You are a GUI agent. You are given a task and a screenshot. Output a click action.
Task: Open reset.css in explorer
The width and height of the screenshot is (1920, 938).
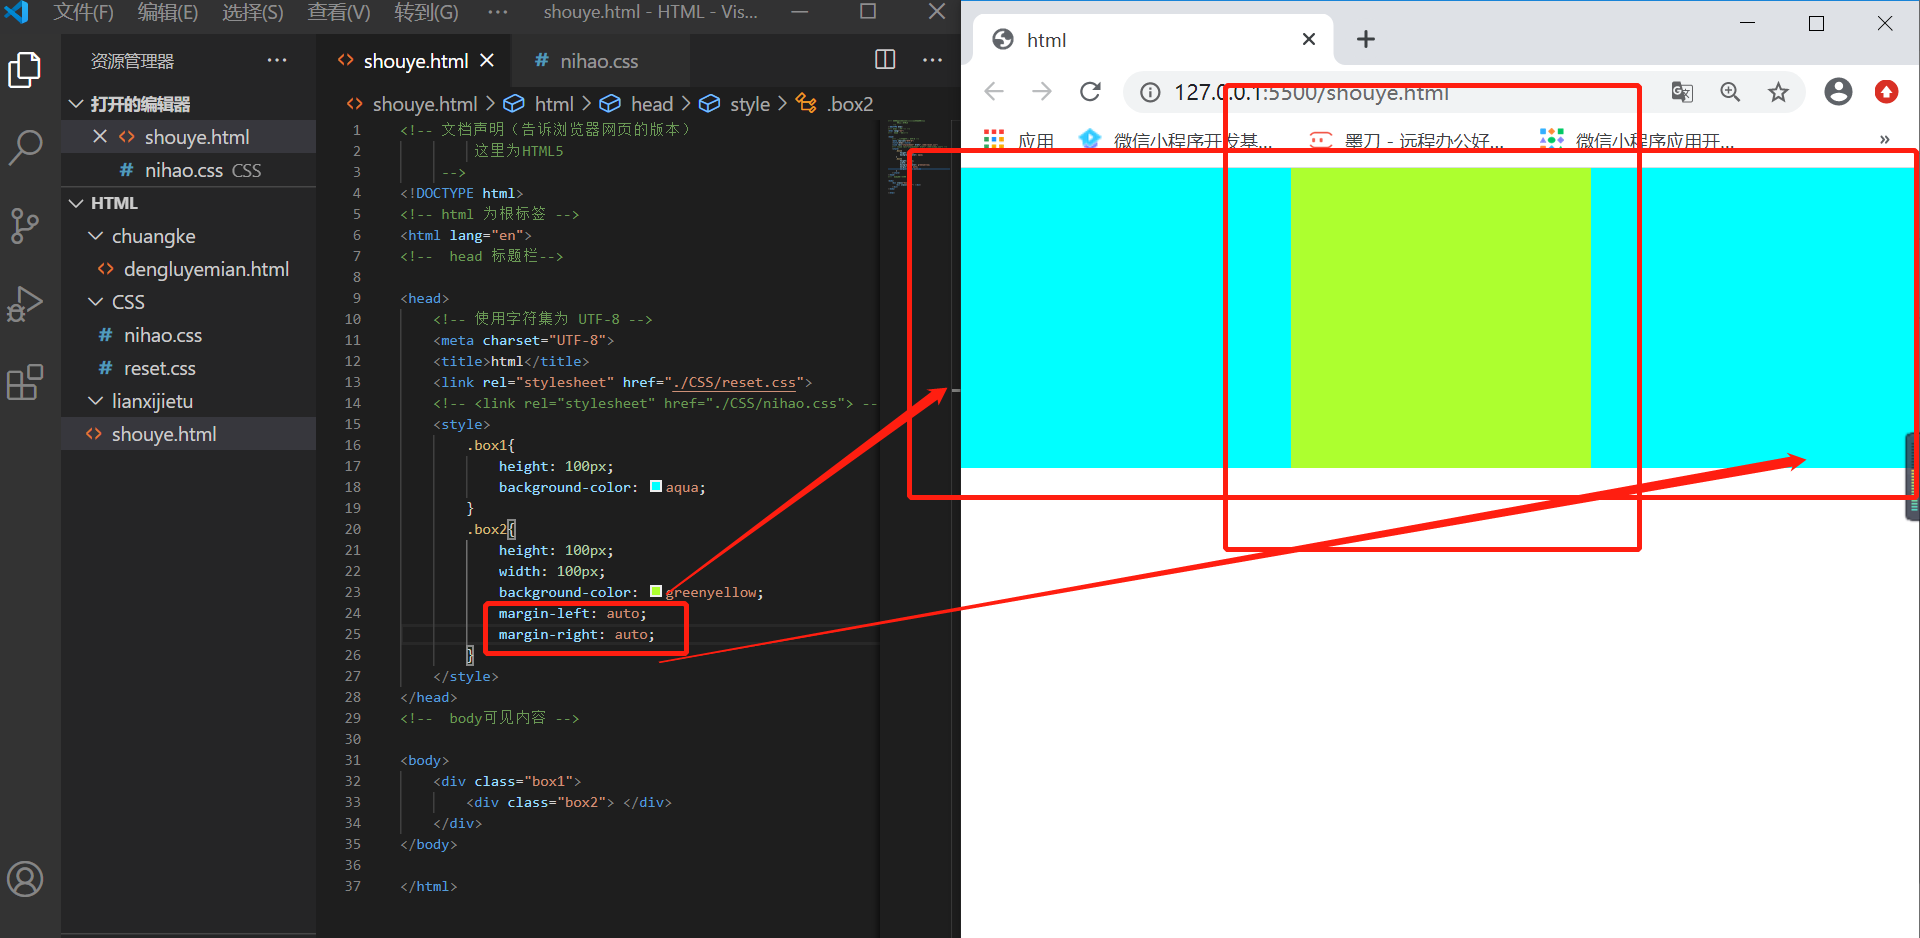coord(160,368)
